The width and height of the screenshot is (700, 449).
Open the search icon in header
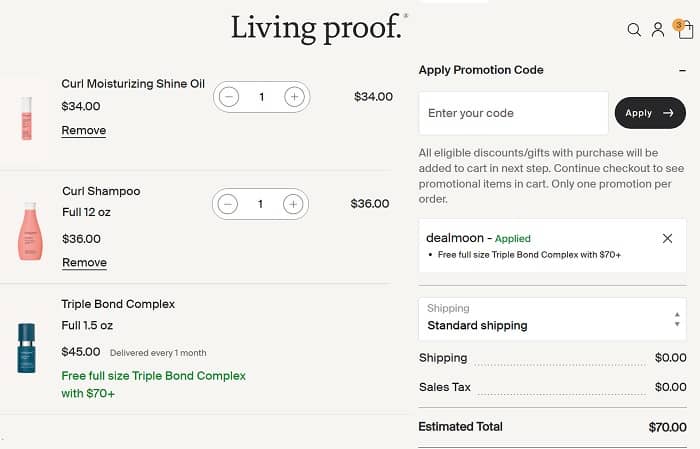coord(634,30)
